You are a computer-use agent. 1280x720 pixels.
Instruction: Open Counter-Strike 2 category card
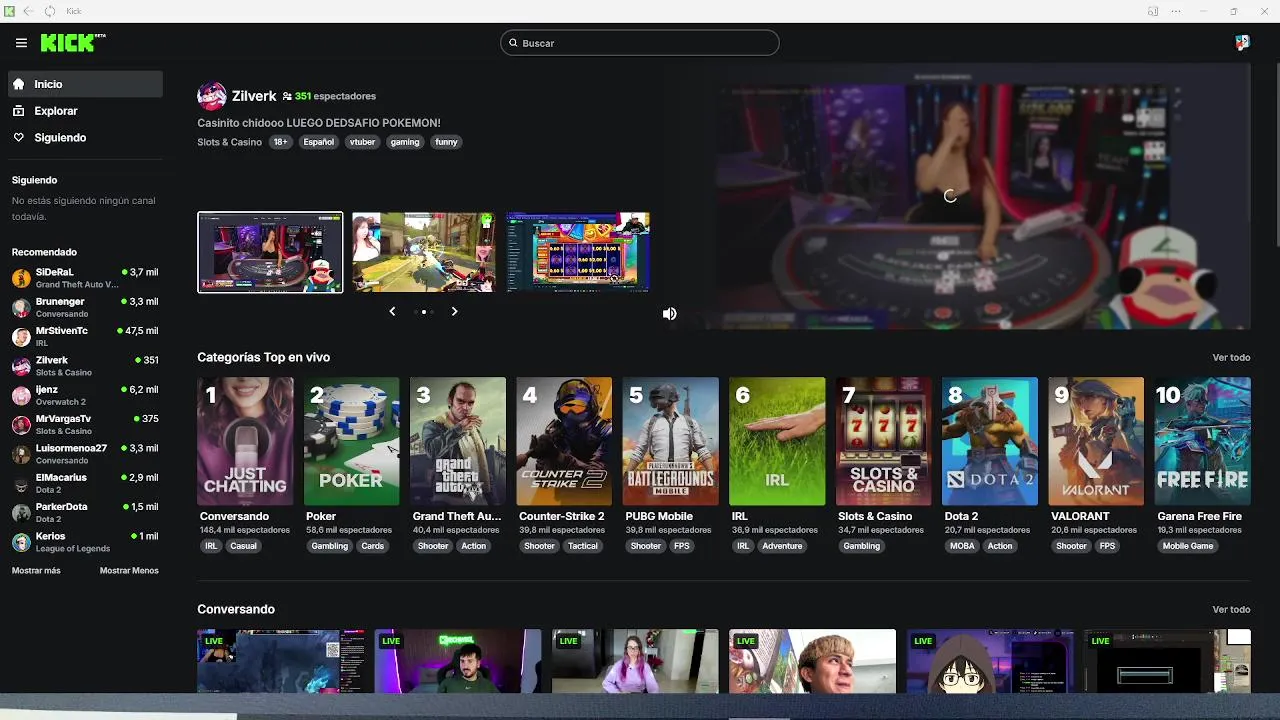click(564, 441)
